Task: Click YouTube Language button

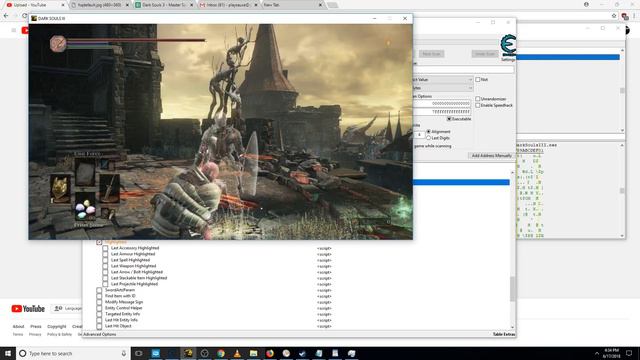Action: pos(67,309)
